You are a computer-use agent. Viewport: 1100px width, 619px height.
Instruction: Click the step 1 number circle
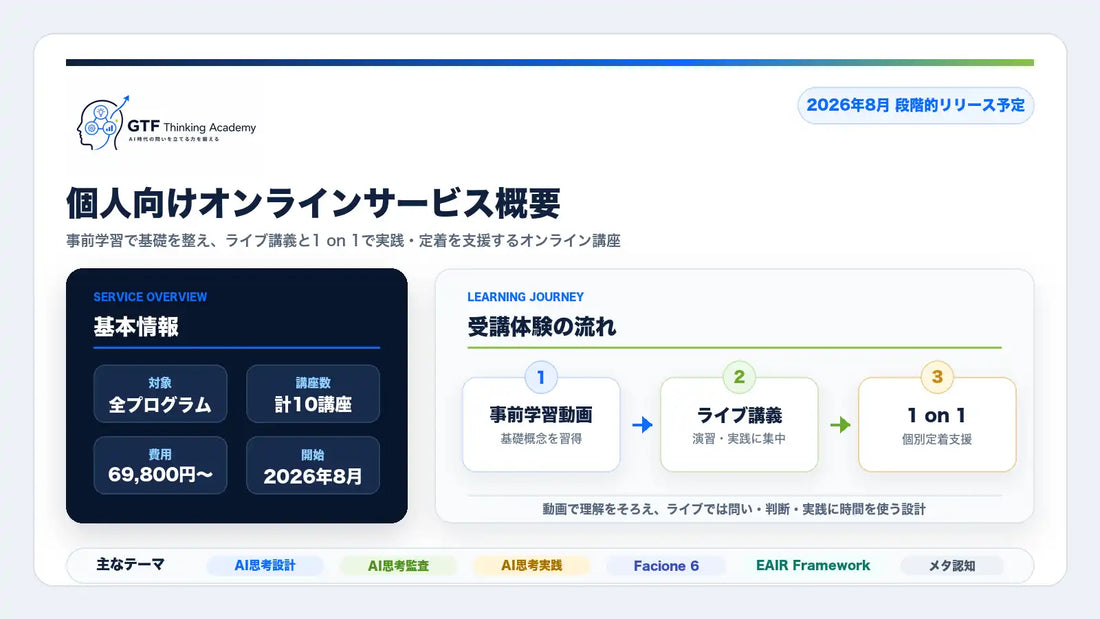(x=541, y=378)
